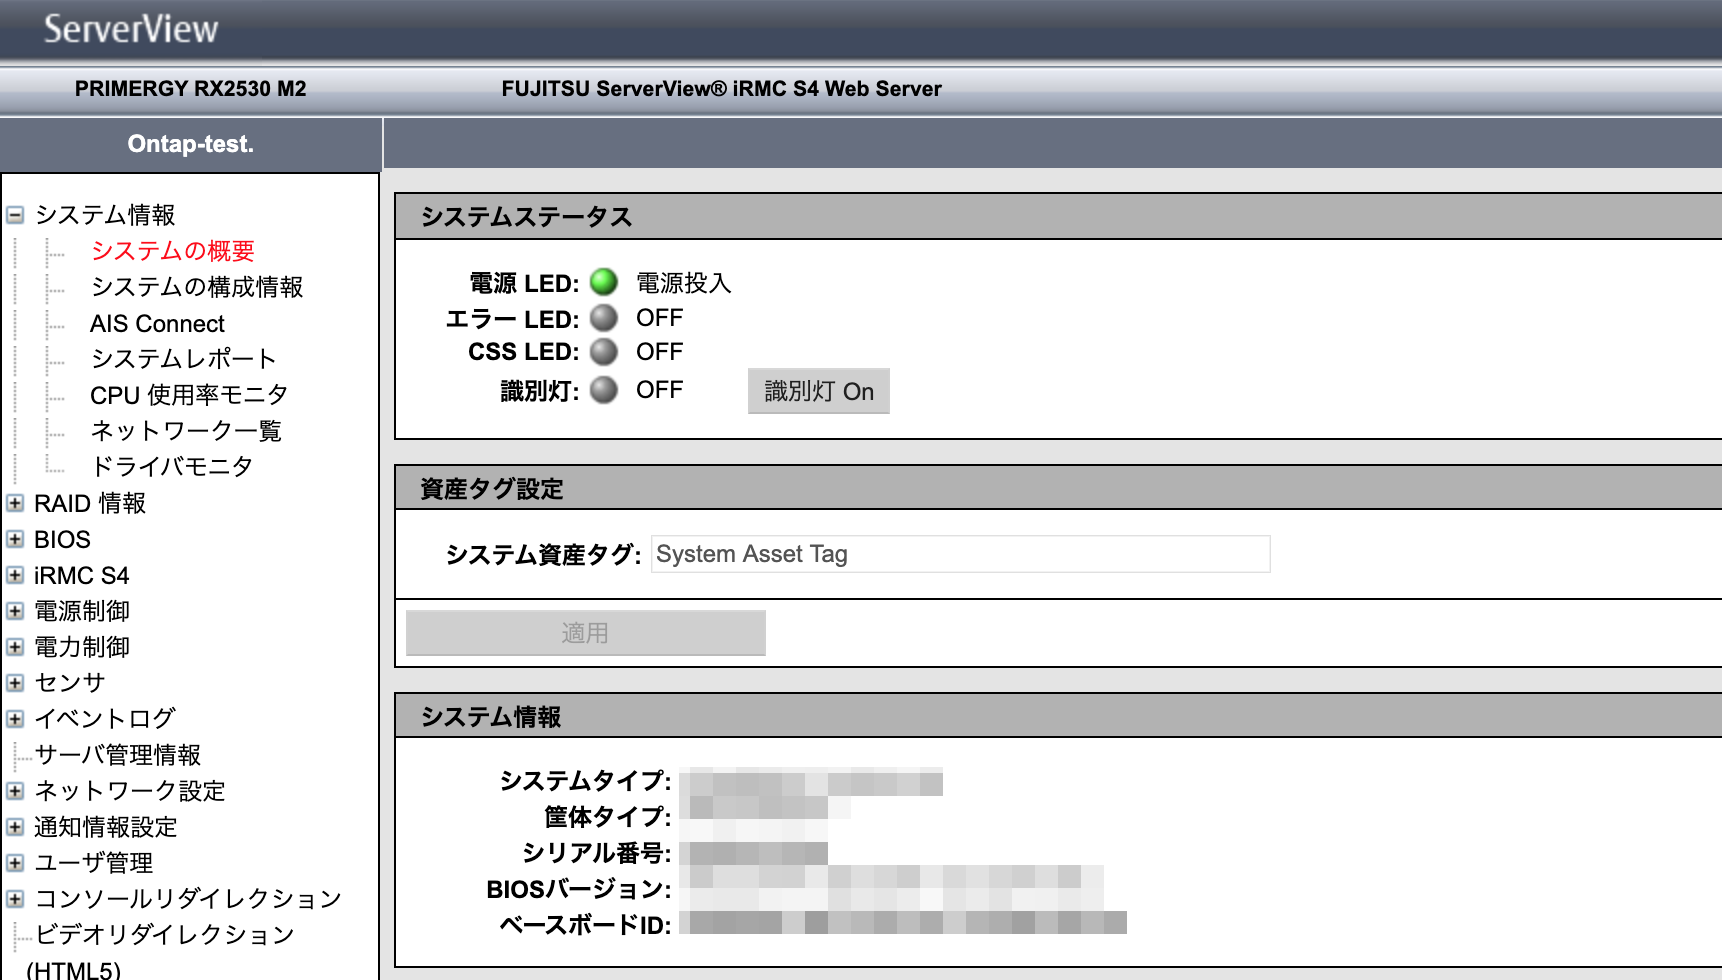Focus the システム資産タグ input field
The height and width of the screenshot is (980, 1722).
(961, 554)
